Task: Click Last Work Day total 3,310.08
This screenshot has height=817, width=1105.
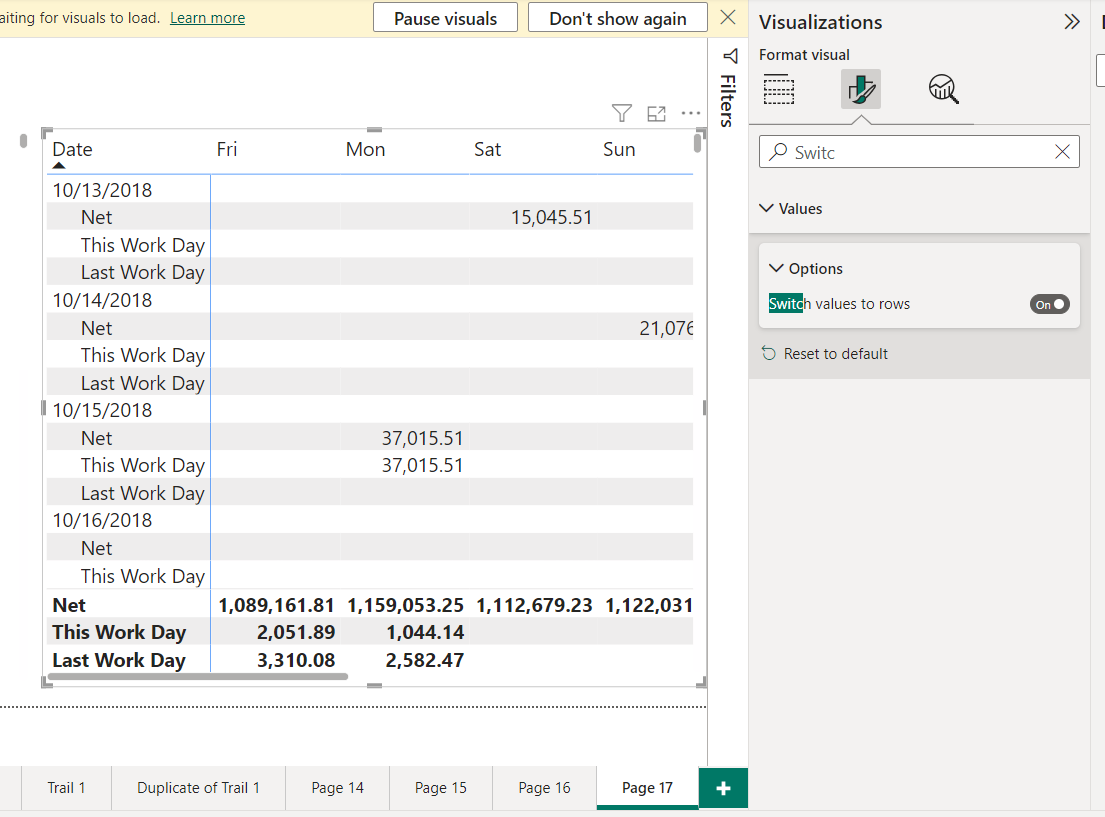Action: (296, 661)
